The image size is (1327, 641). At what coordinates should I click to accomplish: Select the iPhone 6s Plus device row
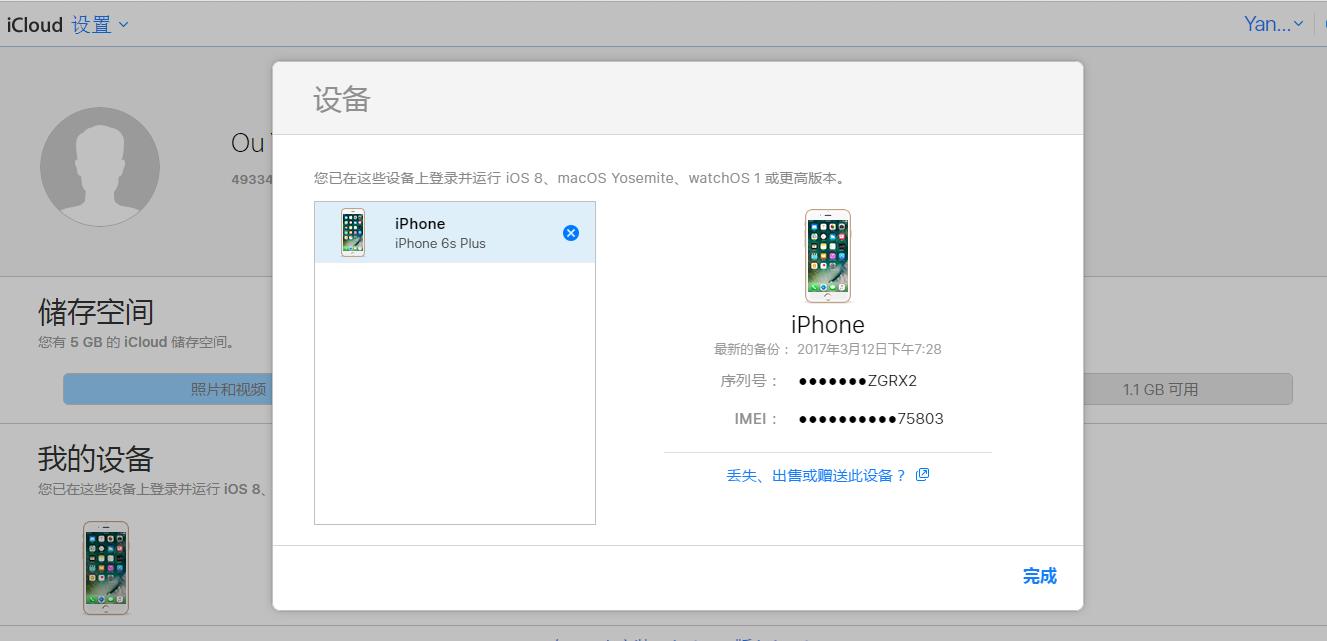[x=455, y=233]
